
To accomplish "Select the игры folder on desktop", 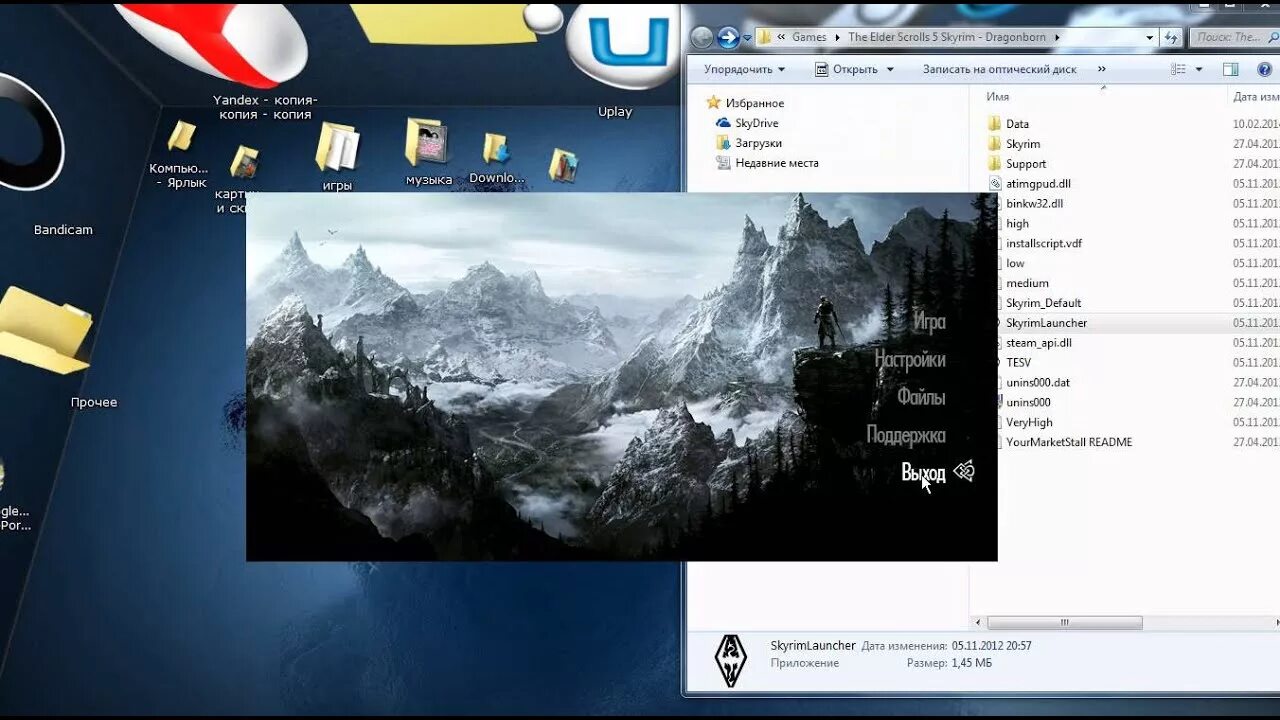I will pos(337,158).
